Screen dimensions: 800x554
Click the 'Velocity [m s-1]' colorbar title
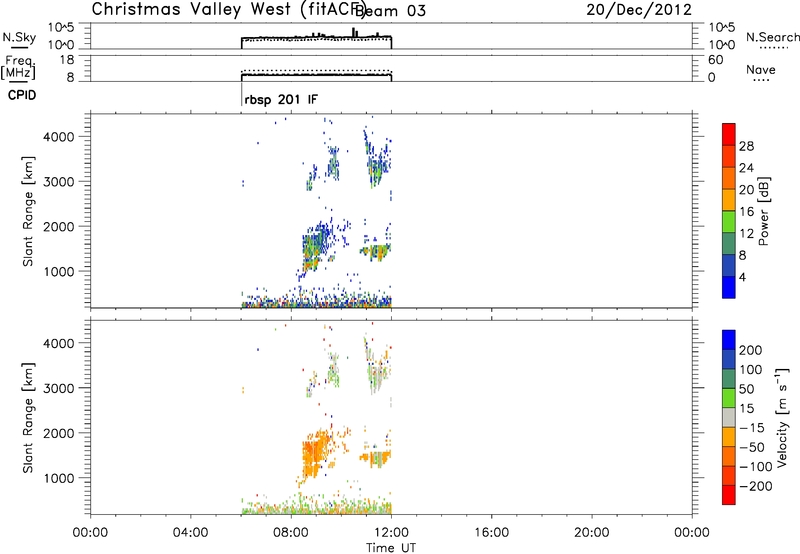coord(781,417)
